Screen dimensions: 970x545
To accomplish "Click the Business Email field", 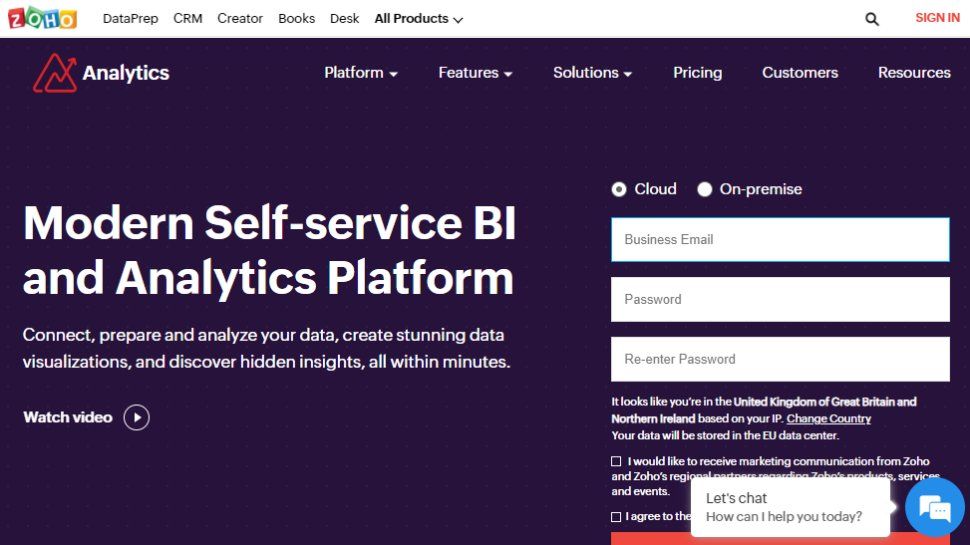I will point(780,240).
